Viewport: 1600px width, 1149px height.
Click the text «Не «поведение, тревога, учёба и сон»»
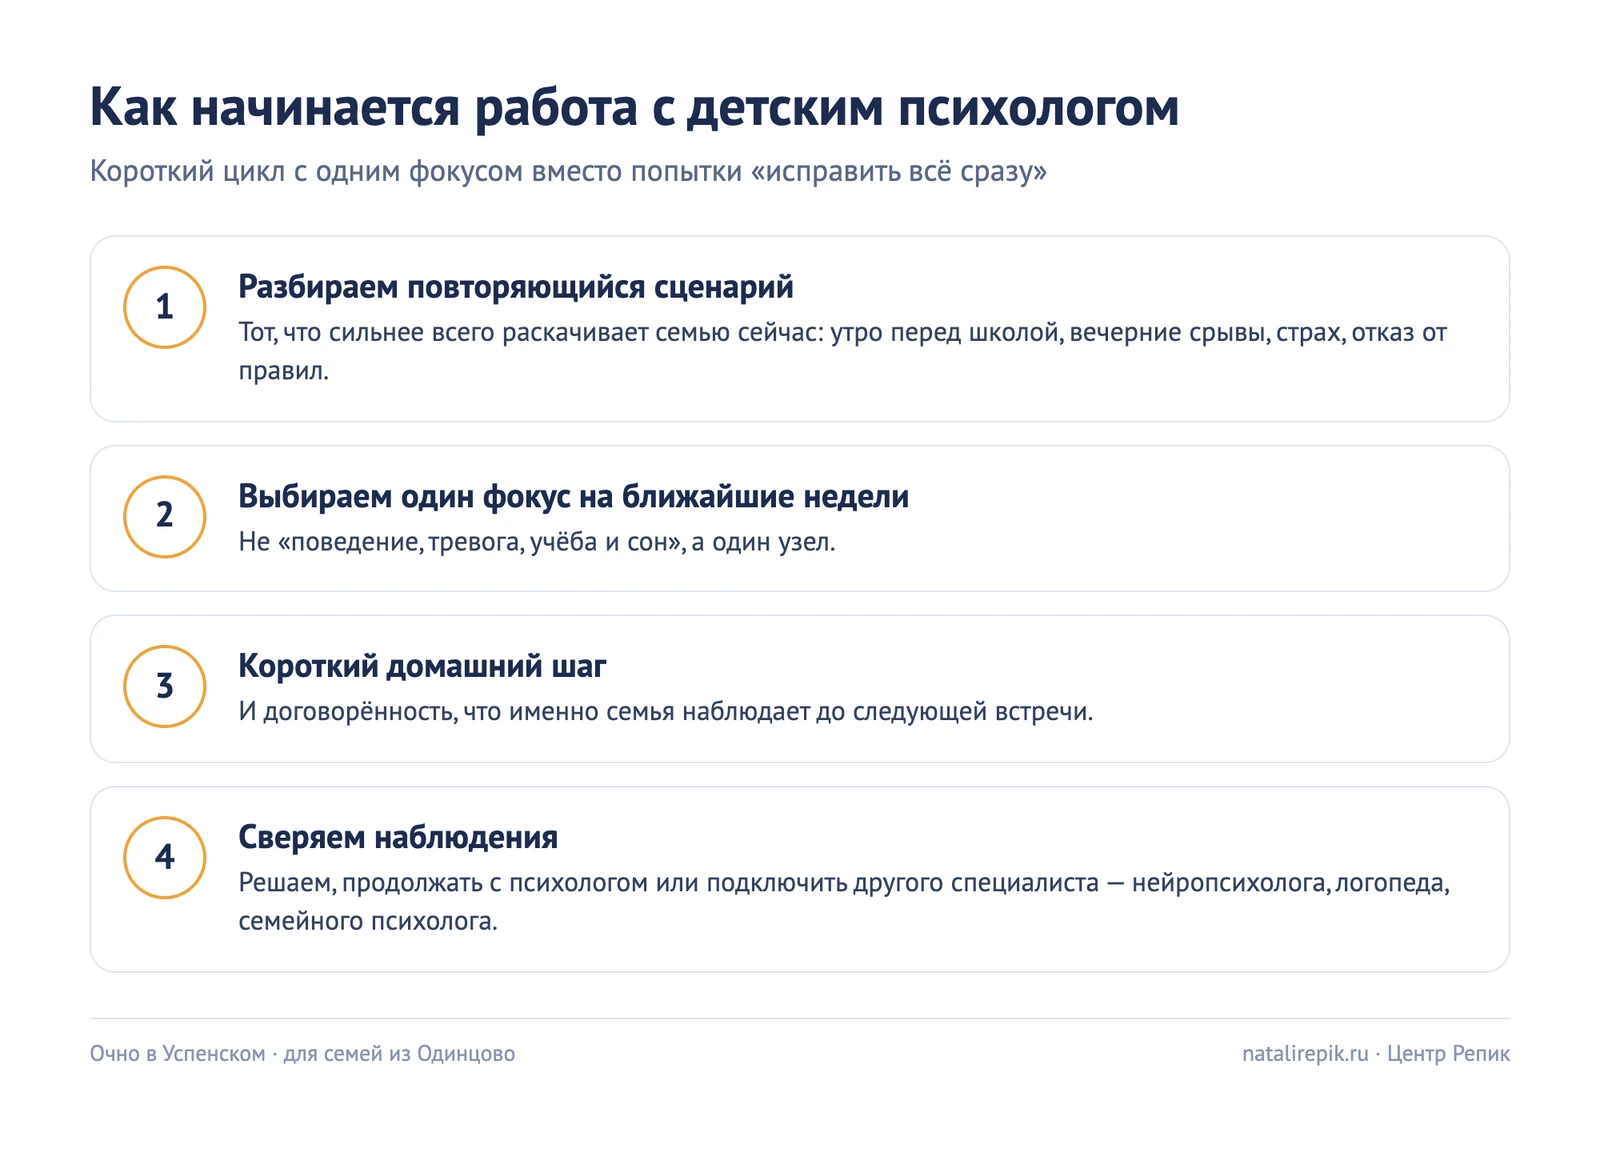pyautogui.click(x=536, y=542)
